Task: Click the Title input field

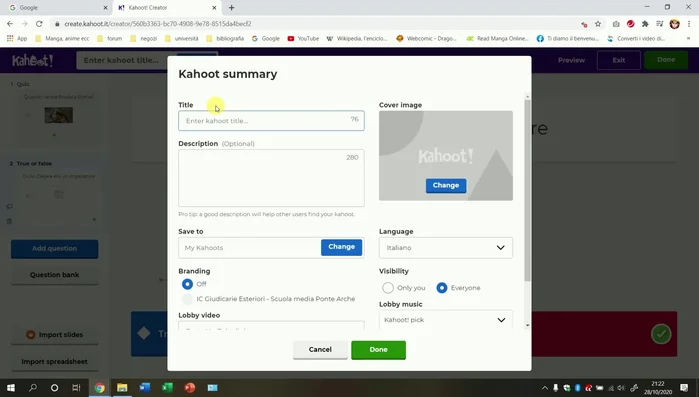Action: point(271,121)
